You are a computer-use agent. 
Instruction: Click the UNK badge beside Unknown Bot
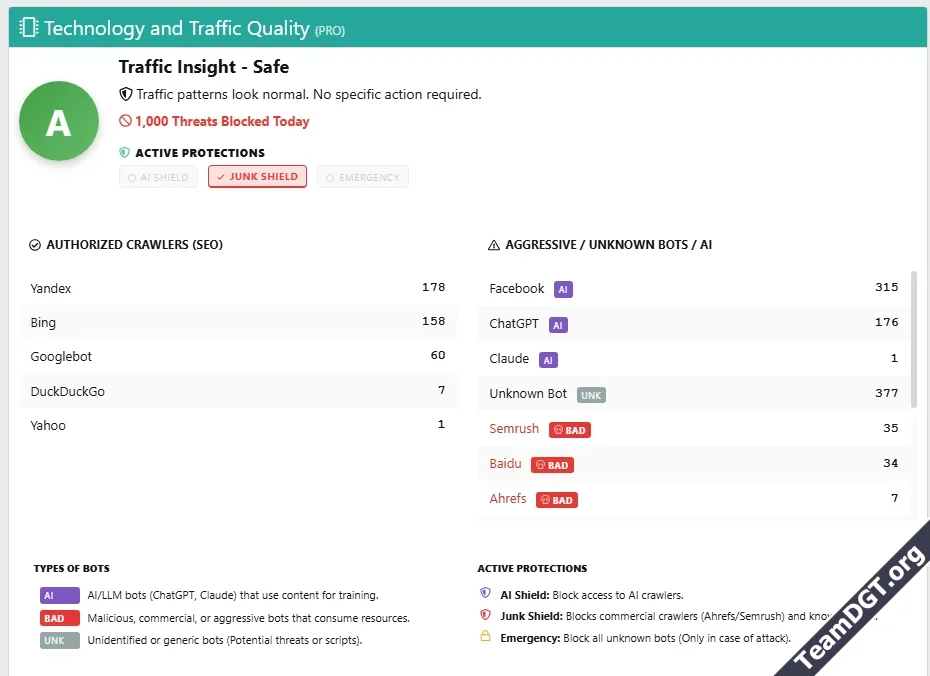point(591,395)
